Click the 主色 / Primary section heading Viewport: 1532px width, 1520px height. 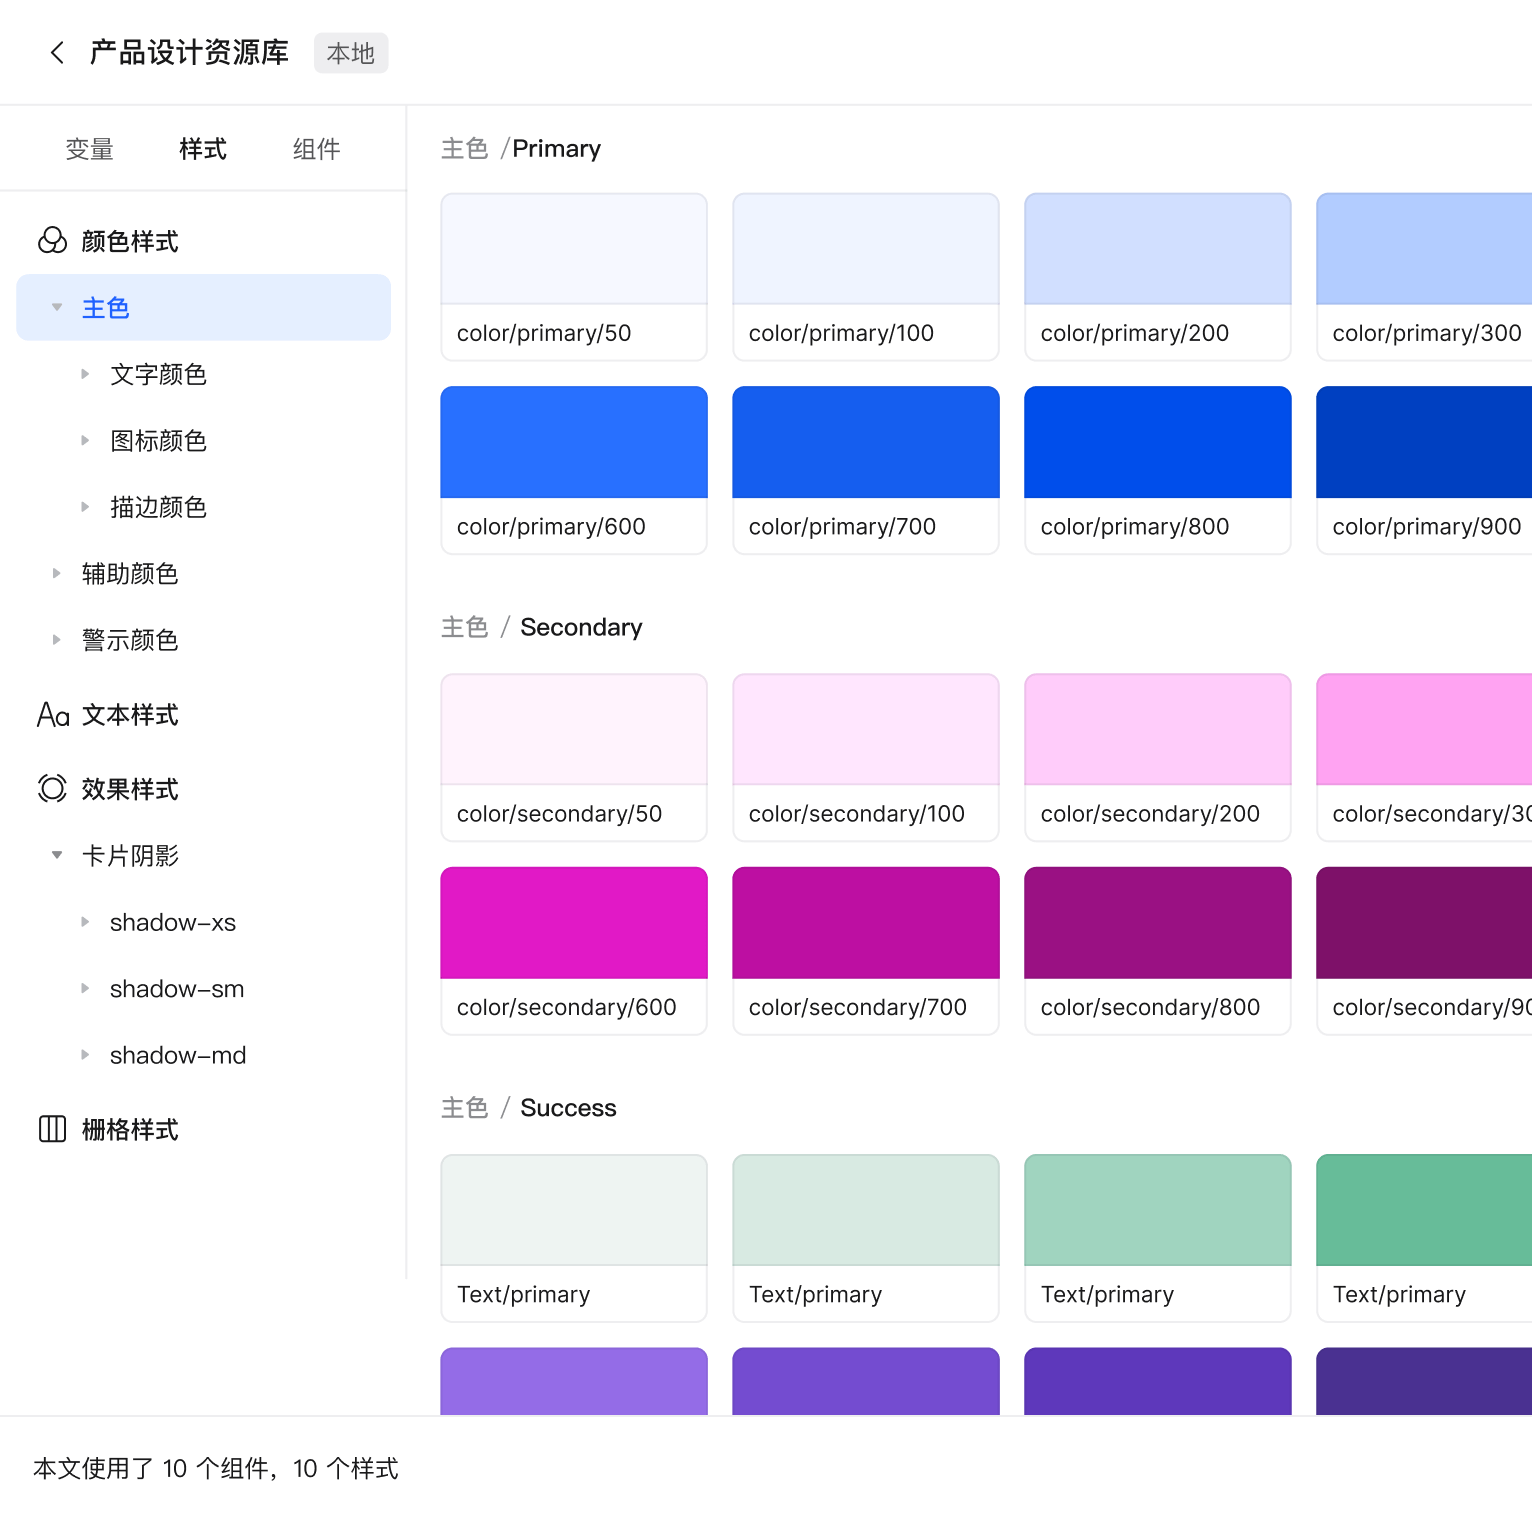[x=521, y=149]
